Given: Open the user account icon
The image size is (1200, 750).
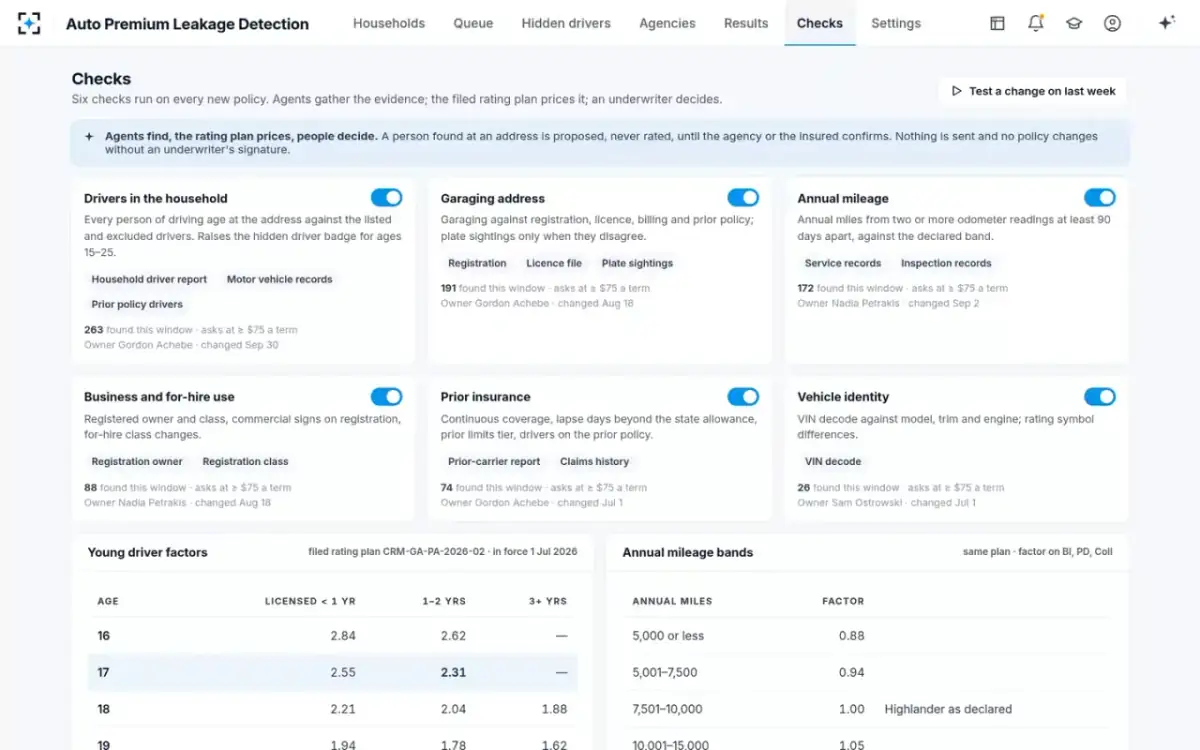Looking at the screenshot, I should [1112, 23].
